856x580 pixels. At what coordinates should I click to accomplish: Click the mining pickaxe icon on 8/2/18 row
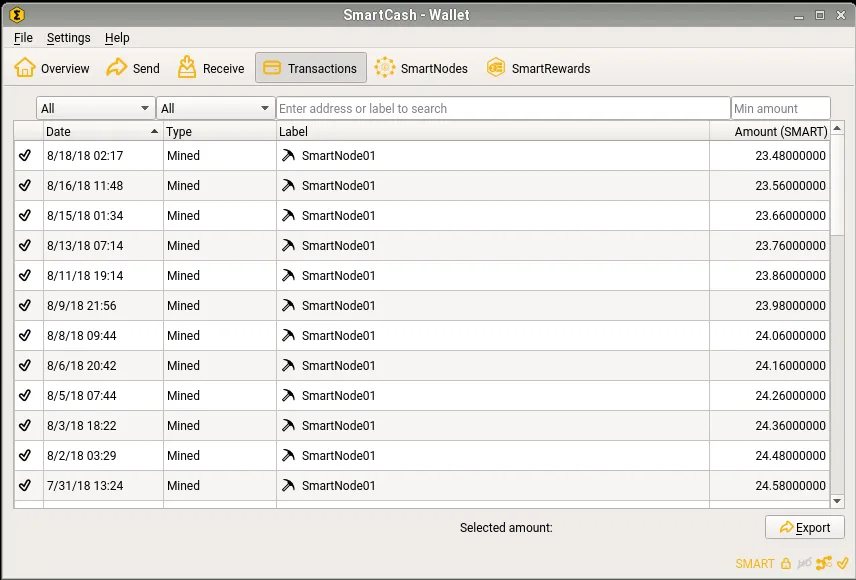(288, 455)
